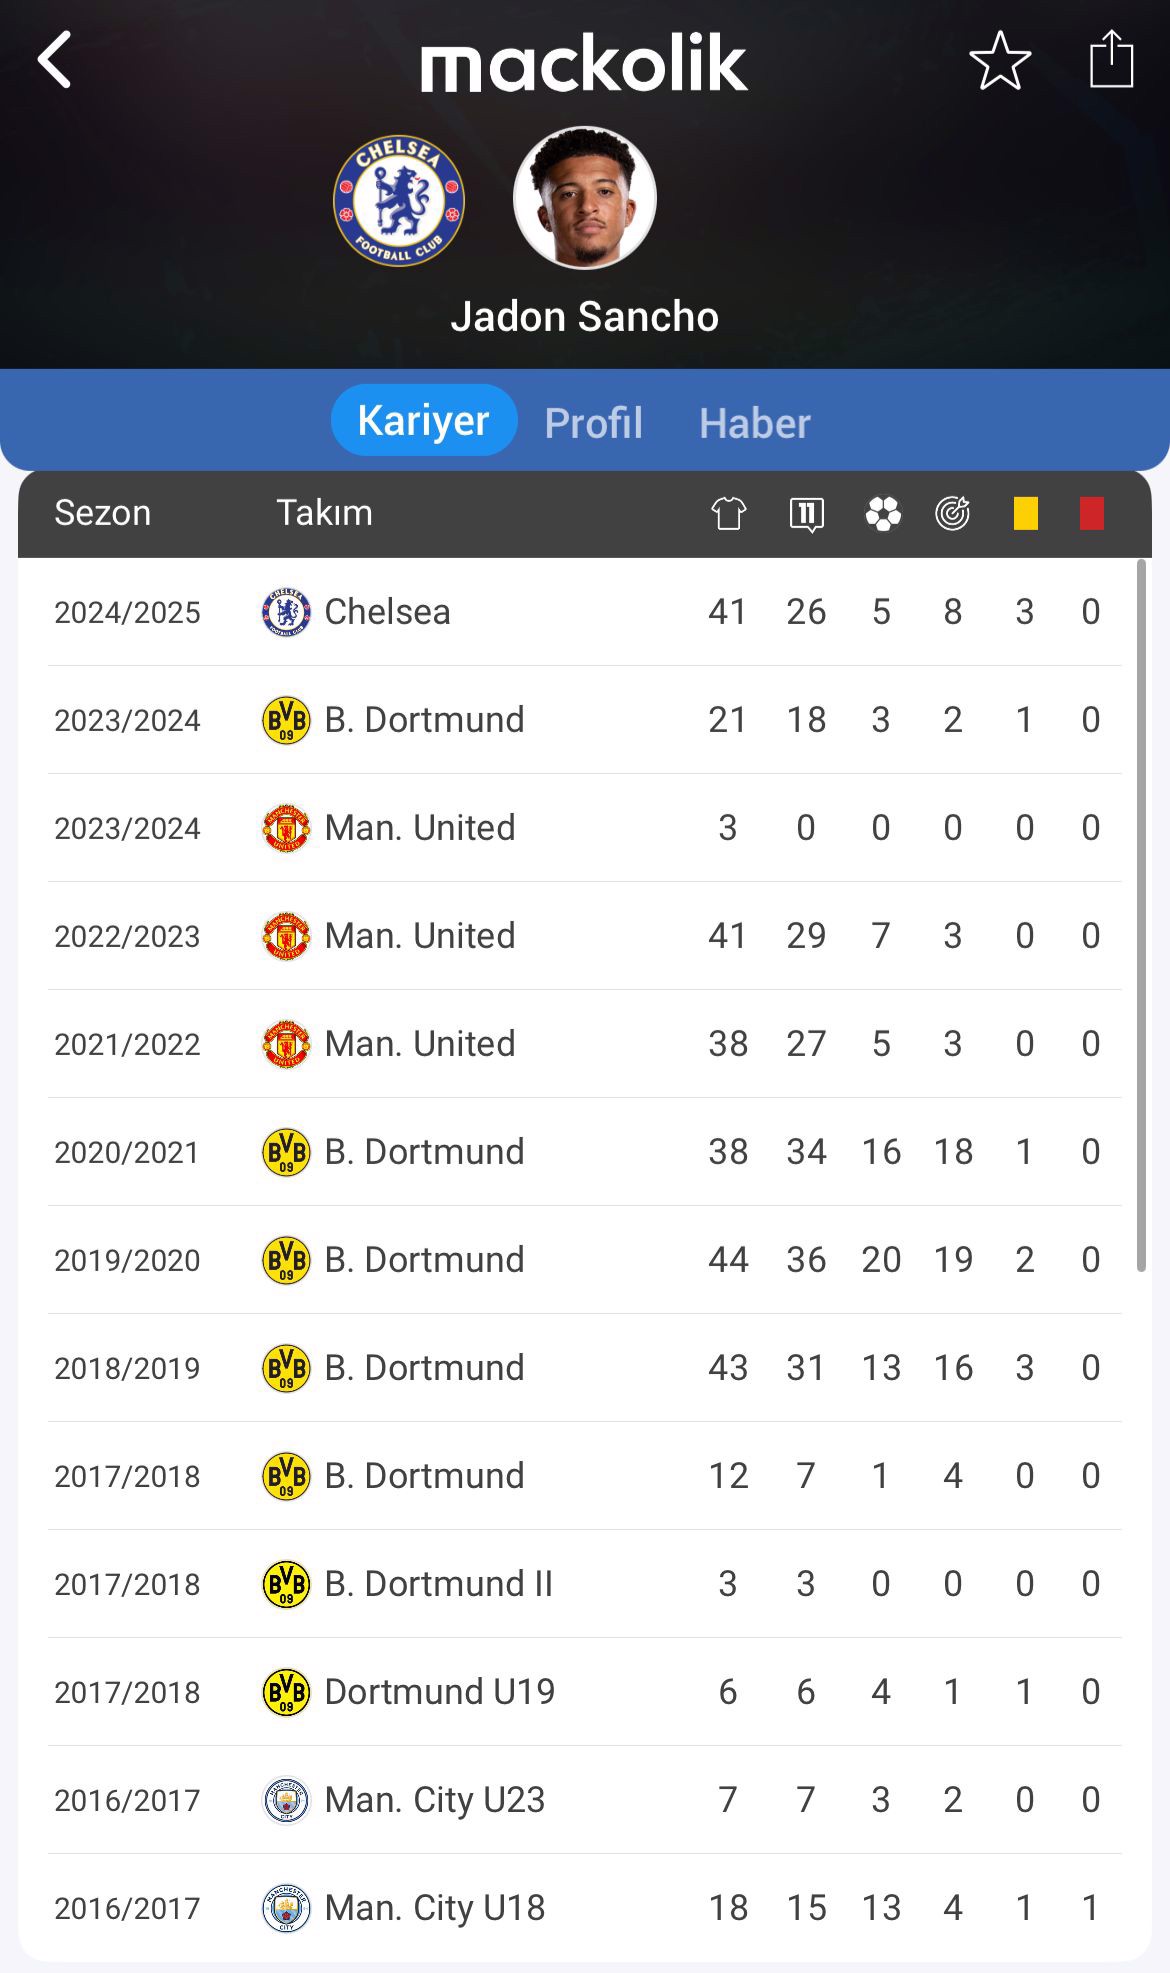Switch to the Profil tab
The height and width of the screenshot is (1973, 1170).
[x=594, y=423]
